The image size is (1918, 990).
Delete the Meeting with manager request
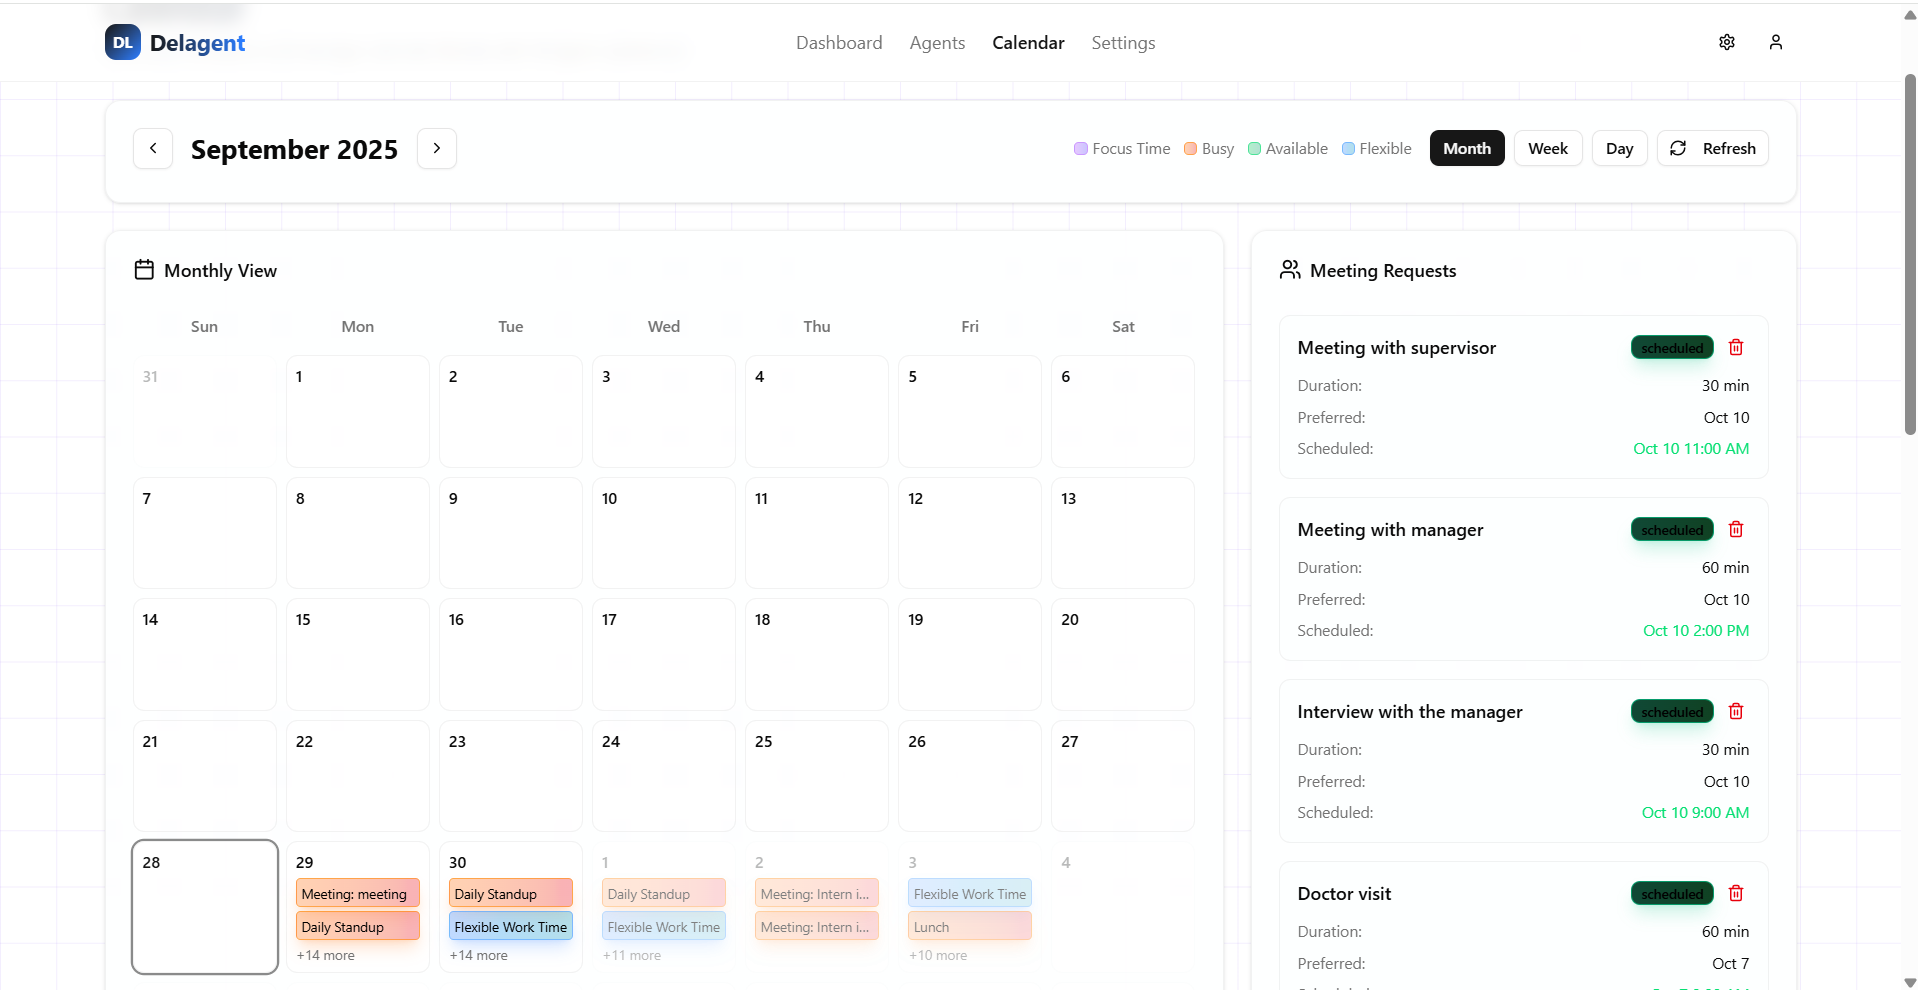pos(1736,529)
